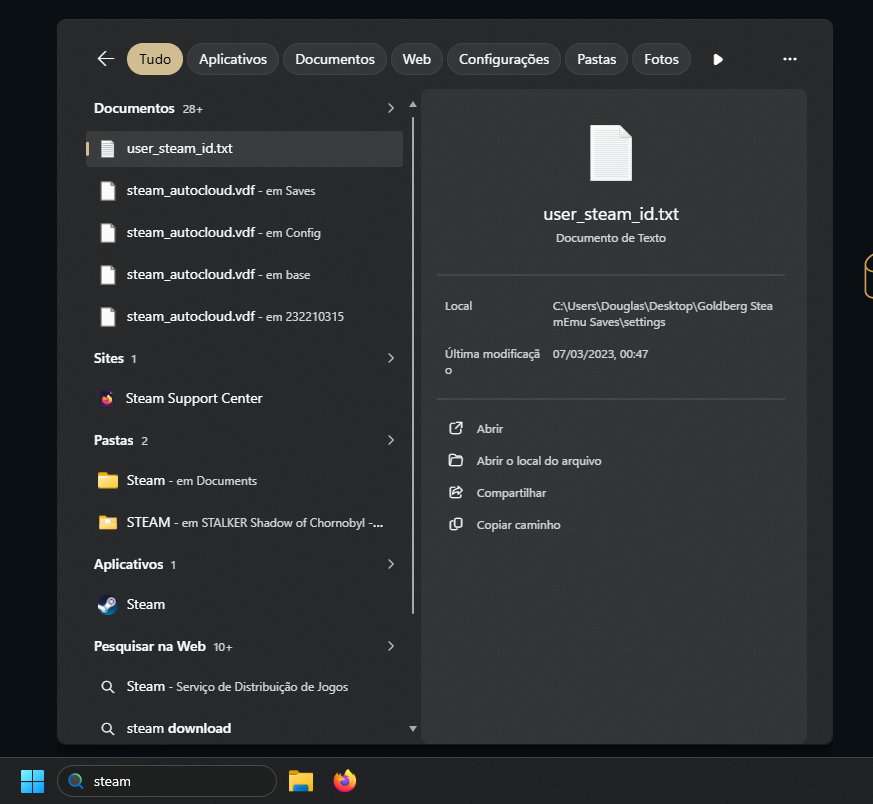The image size is (873, 804).
Task: Open Steam Support Center site result
Action: (244, 399)
